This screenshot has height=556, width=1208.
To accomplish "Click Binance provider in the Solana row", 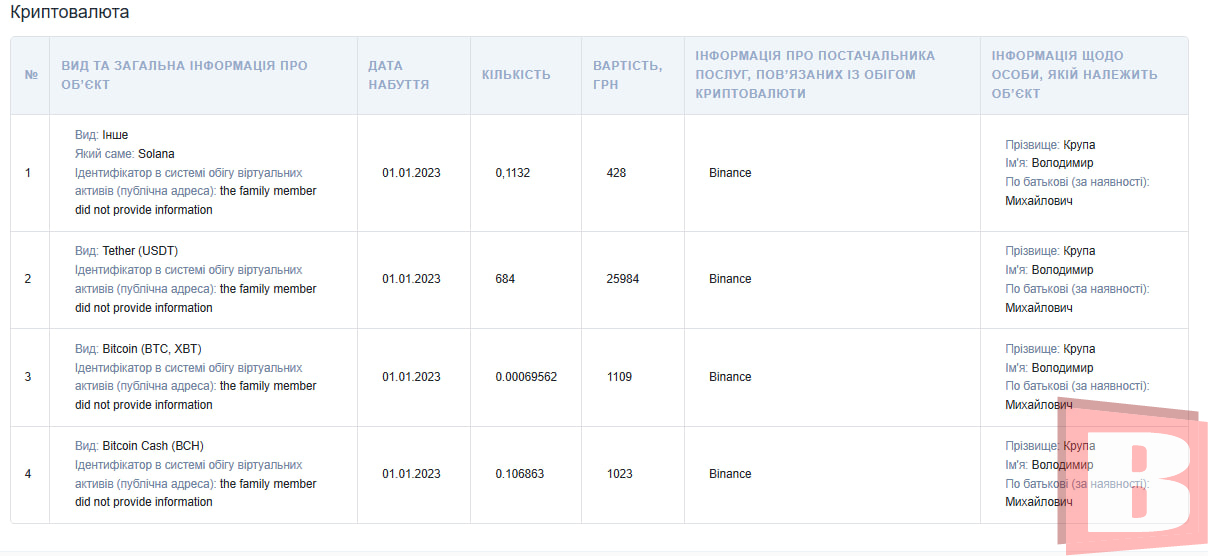I will [x=730, y=173].
